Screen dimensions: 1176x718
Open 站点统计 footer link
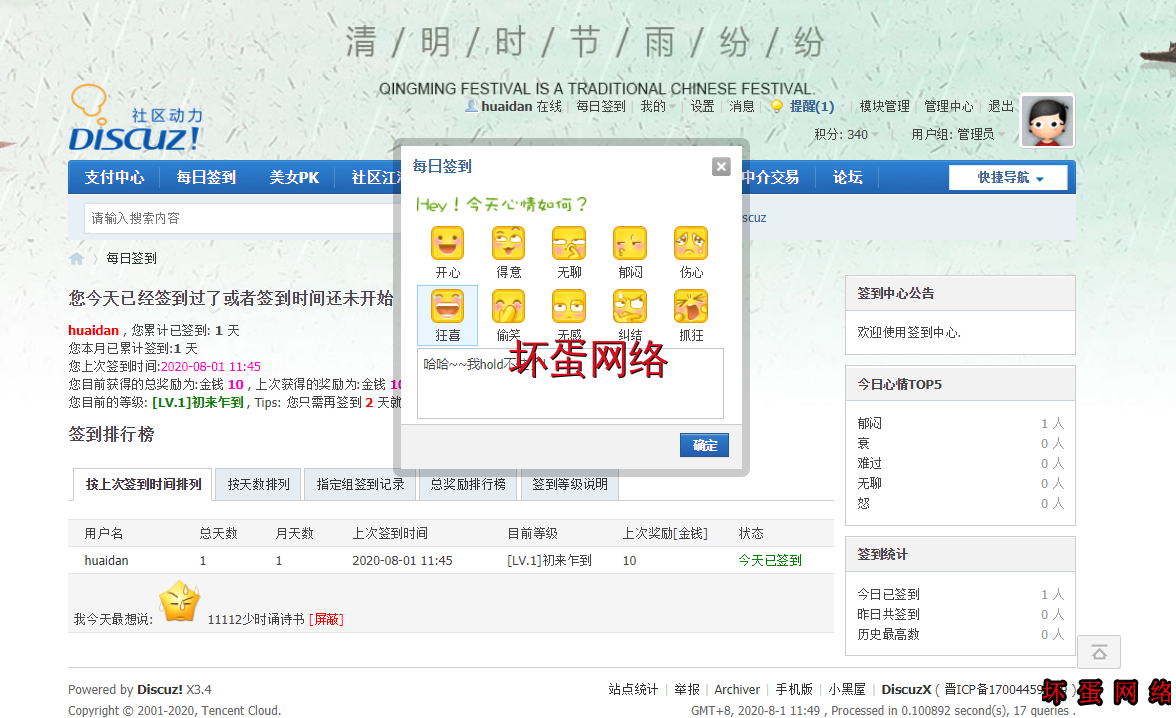(x=633, y=689)
